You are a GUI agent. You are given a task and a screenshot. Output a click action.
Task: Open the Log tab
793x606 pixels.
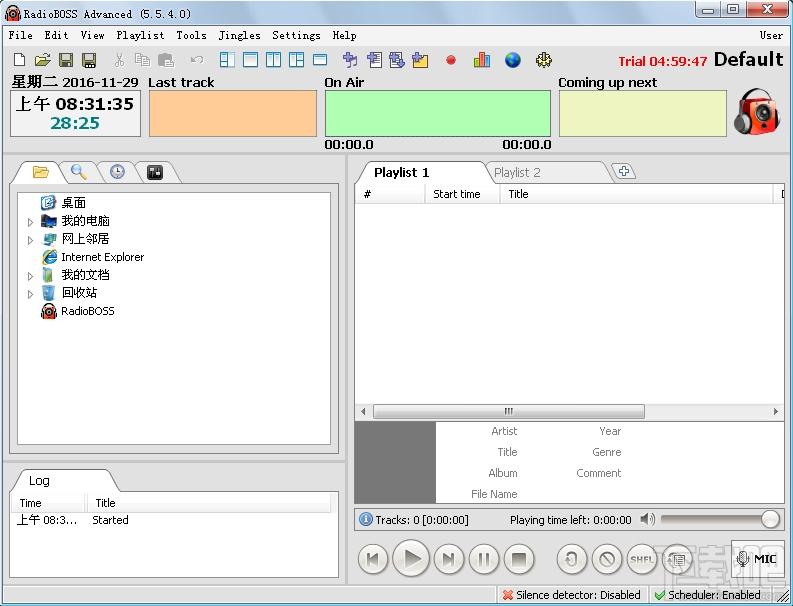coord(39,481)
